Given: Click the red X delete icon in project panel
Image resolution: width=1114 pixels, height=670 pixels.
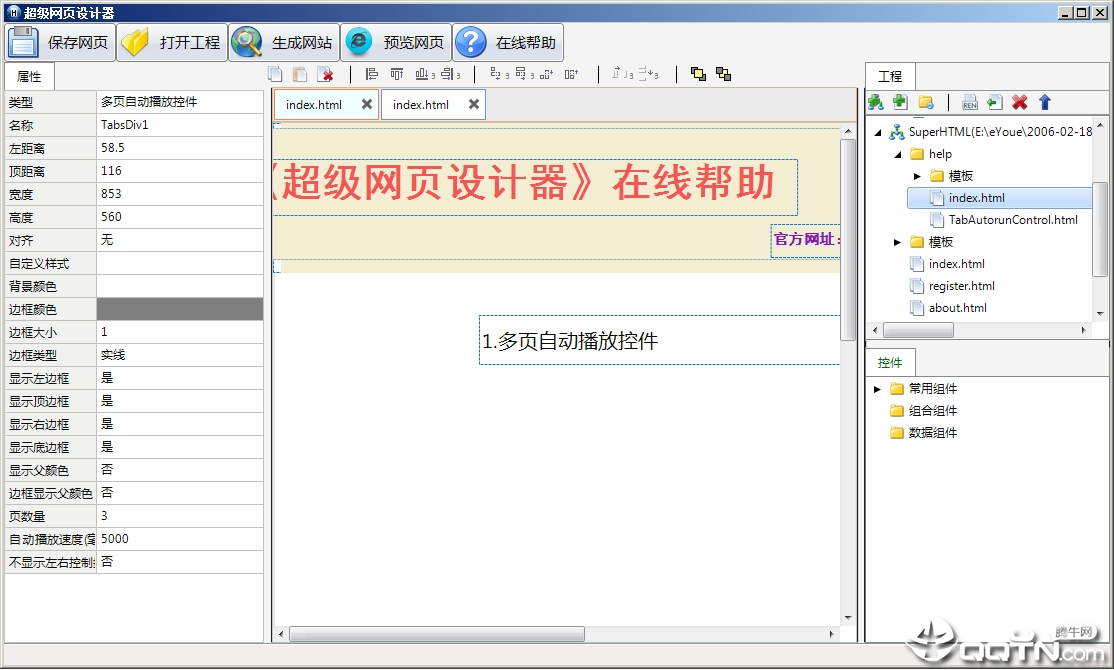Looking at the screenshot, I should (1020, 102).
